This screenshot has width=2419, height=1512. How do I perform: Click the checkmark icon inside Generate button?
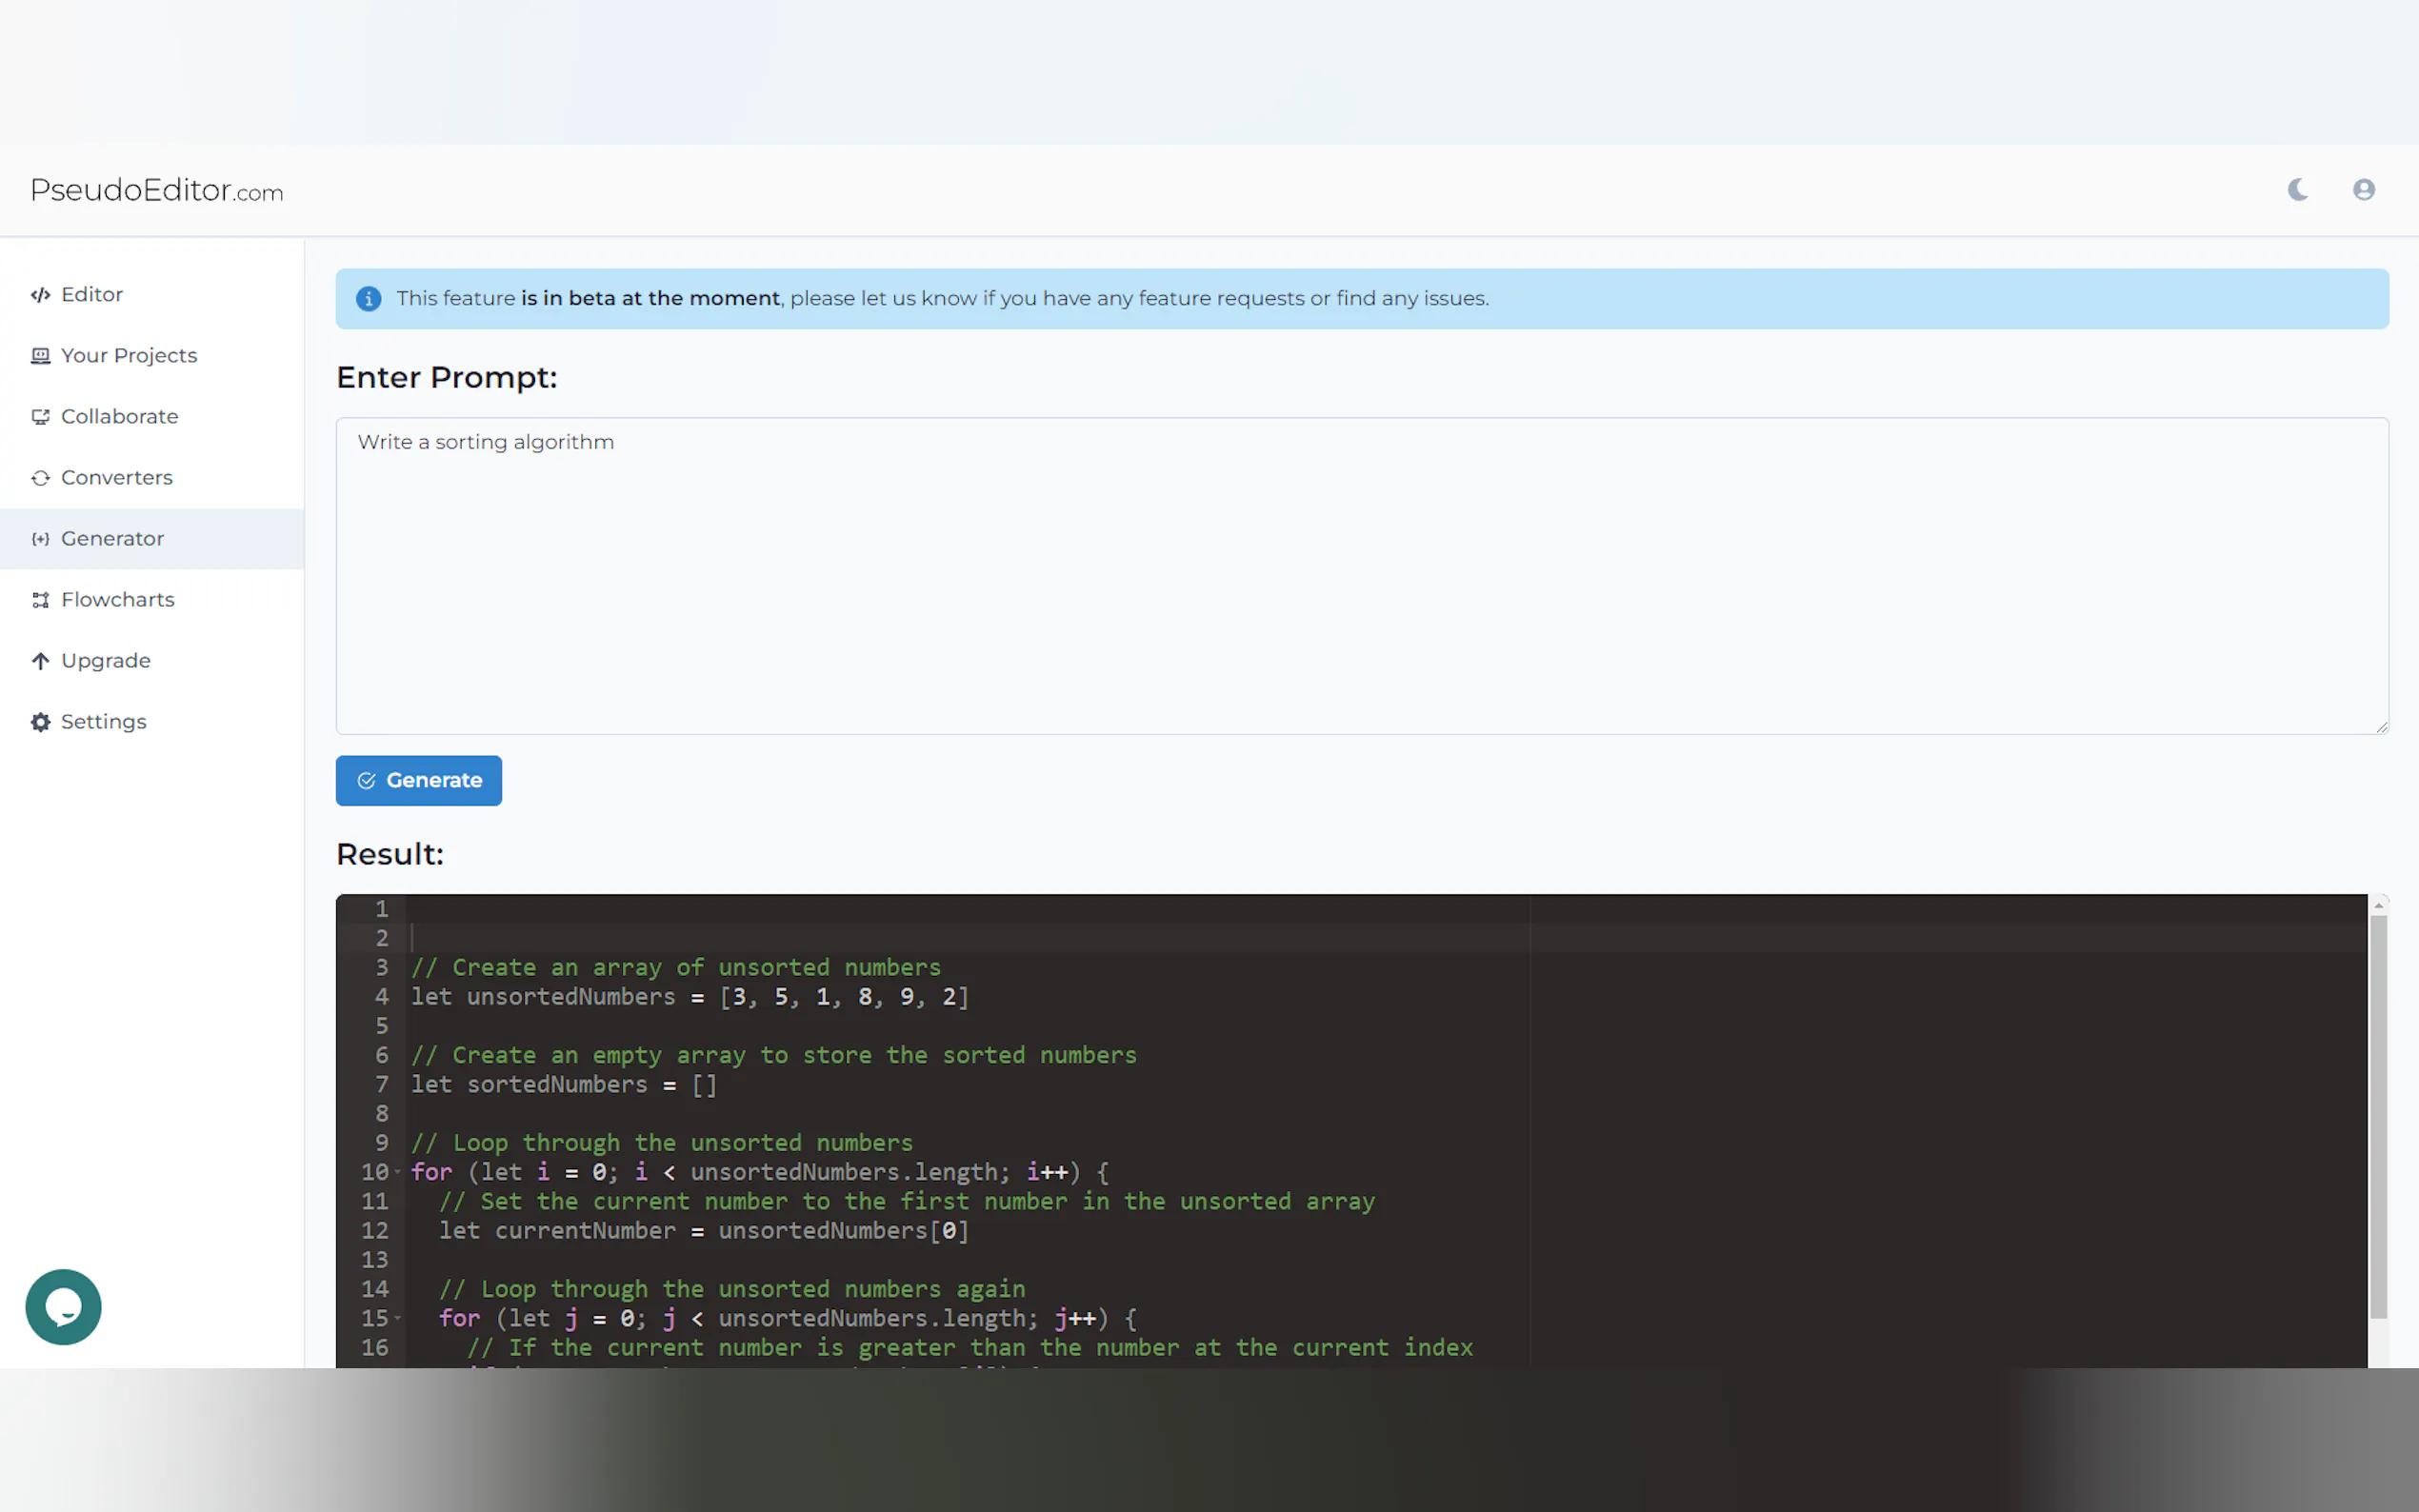point(366,780)
